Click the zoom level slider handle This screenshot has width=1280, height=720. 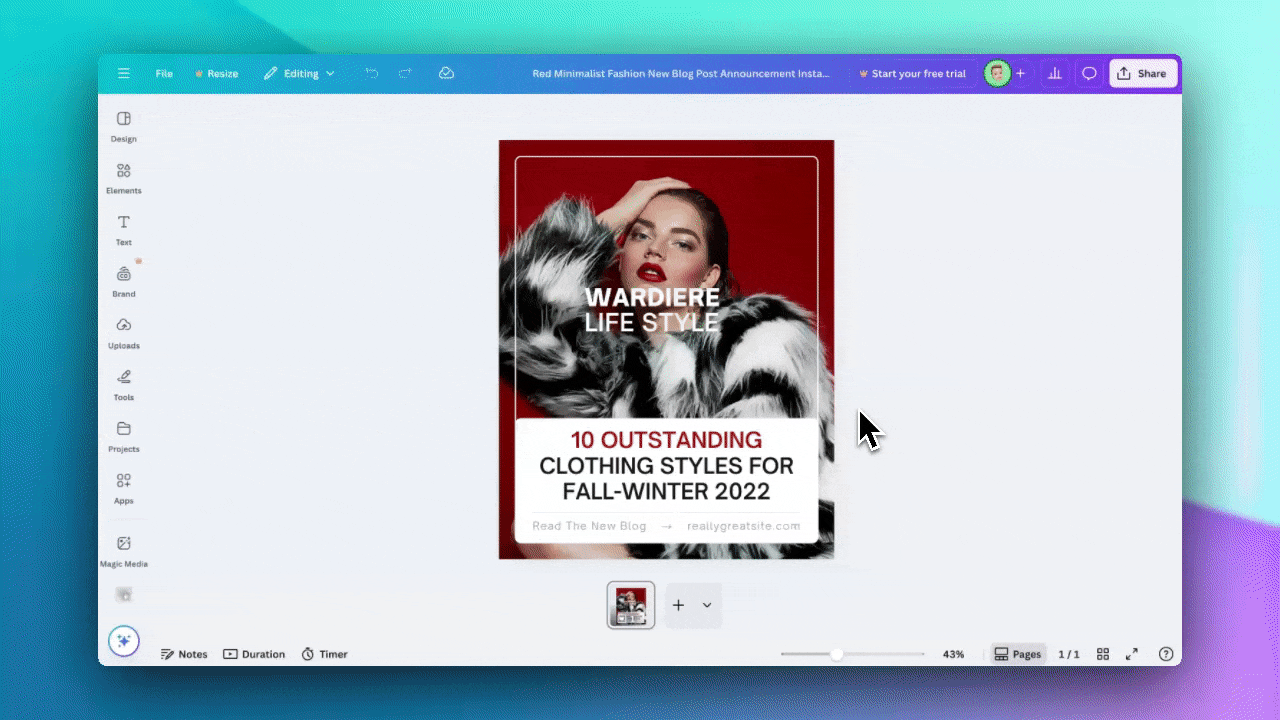(836, 654)
